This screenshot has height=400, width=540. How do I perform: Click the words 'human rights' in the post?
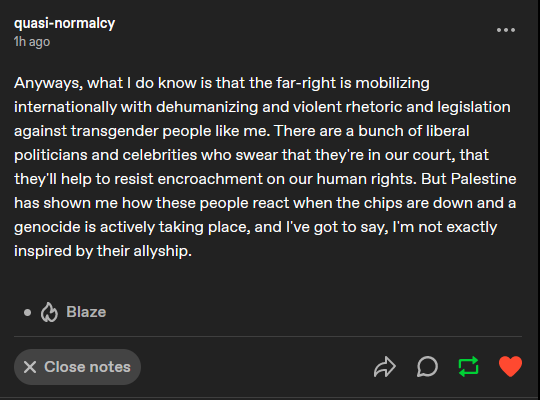click(x=366, y=179)
